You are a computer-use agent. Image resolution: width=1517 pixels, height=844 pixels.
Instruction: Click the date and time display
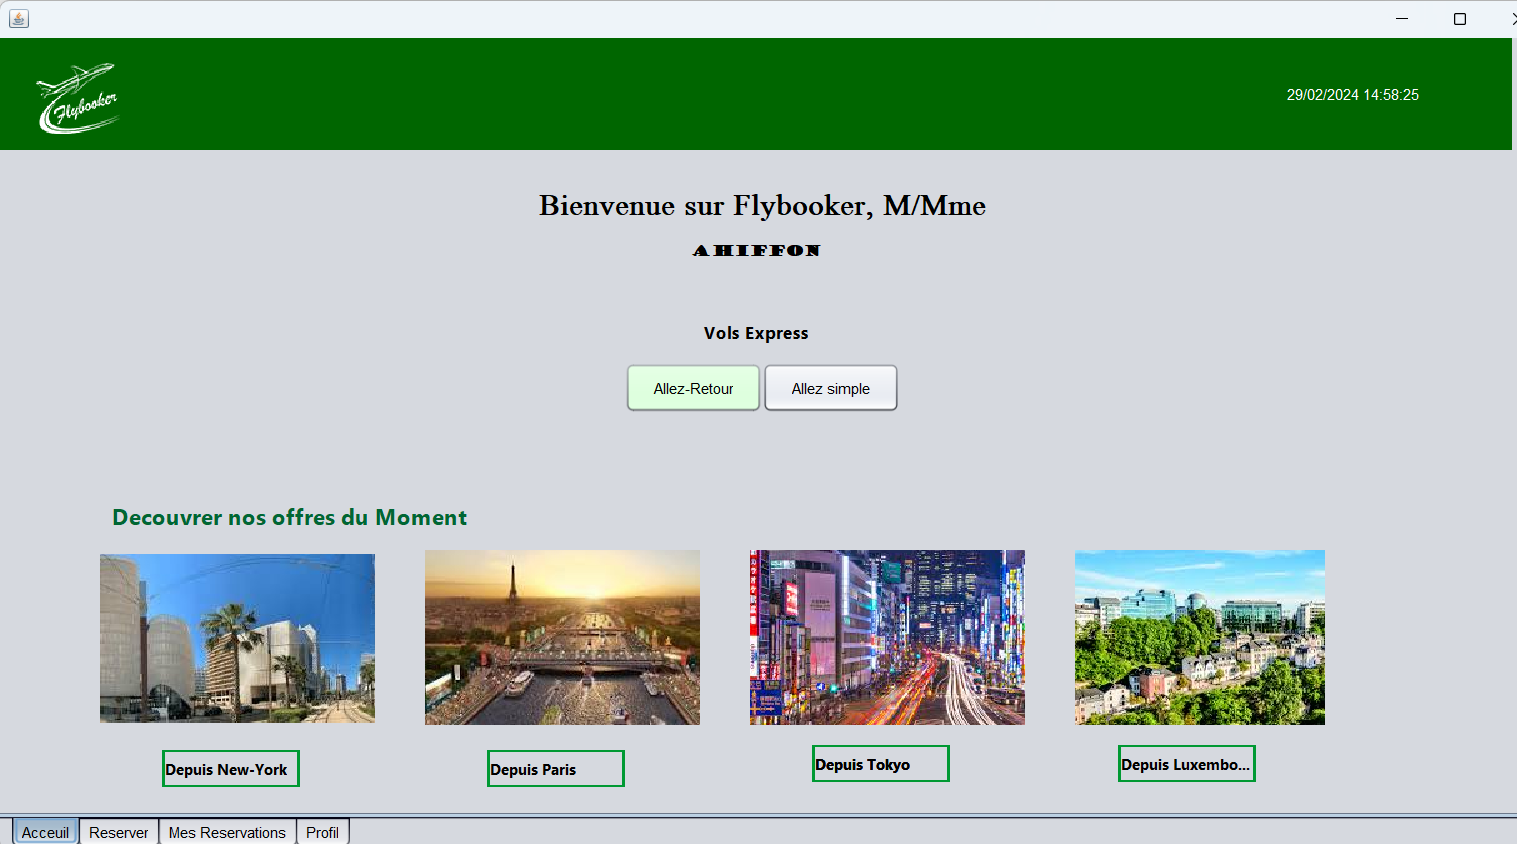coord(1352,95)
